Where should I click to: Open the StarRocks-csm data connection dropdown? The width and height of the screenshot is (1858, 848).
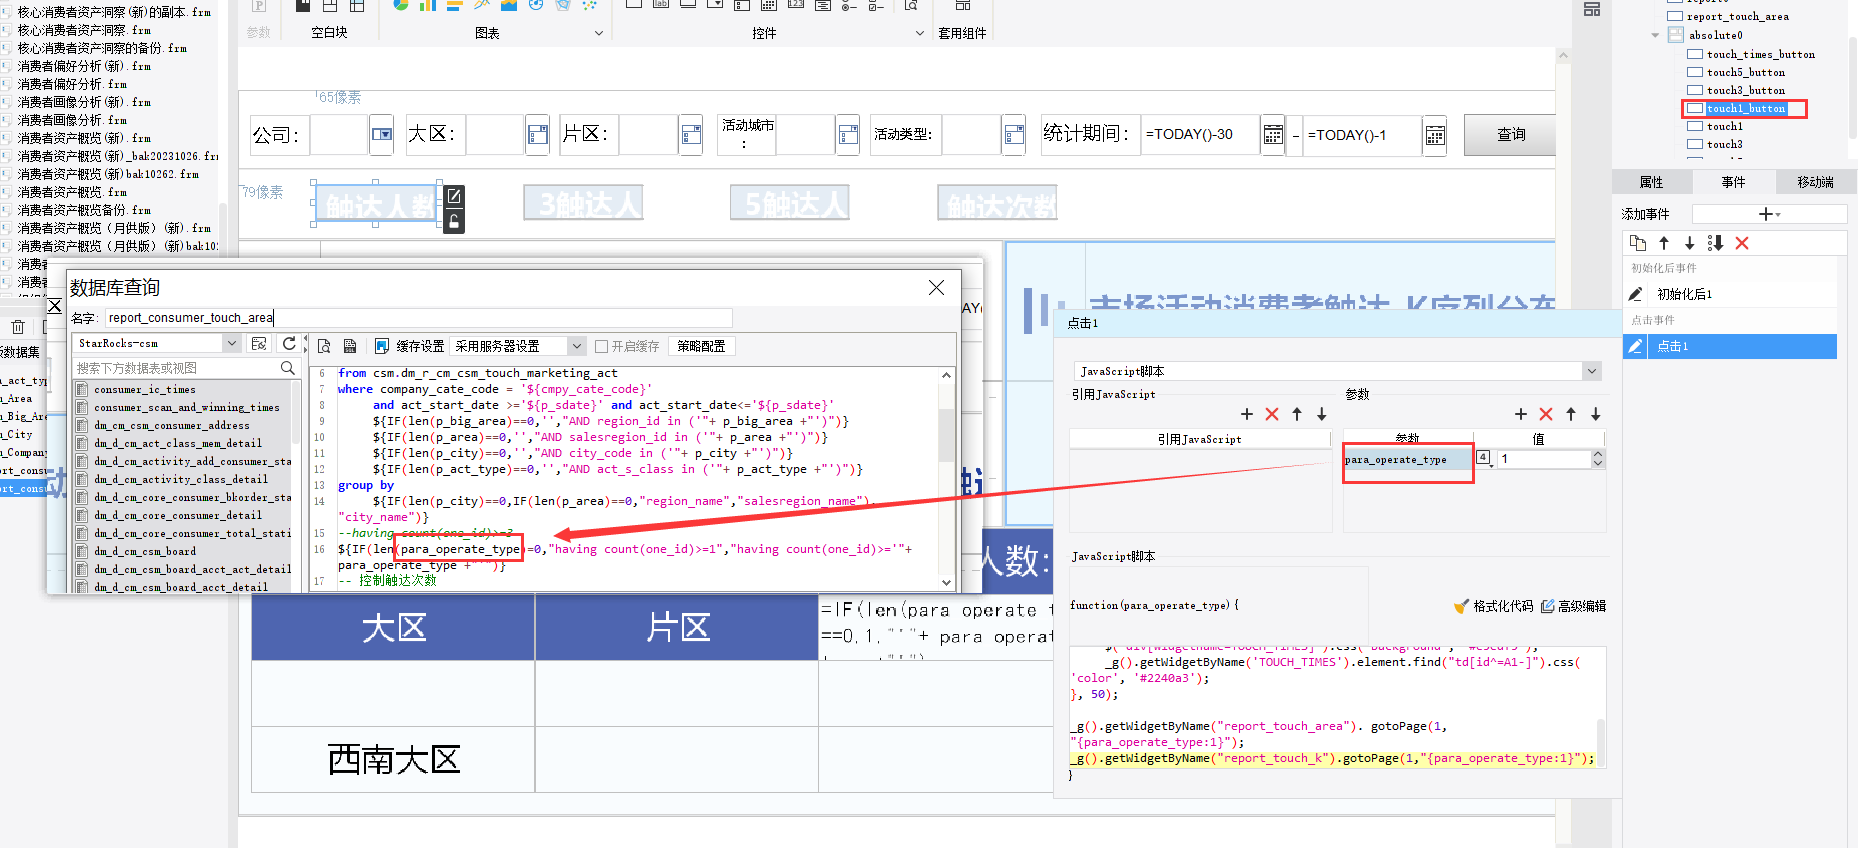coord(232,343)
